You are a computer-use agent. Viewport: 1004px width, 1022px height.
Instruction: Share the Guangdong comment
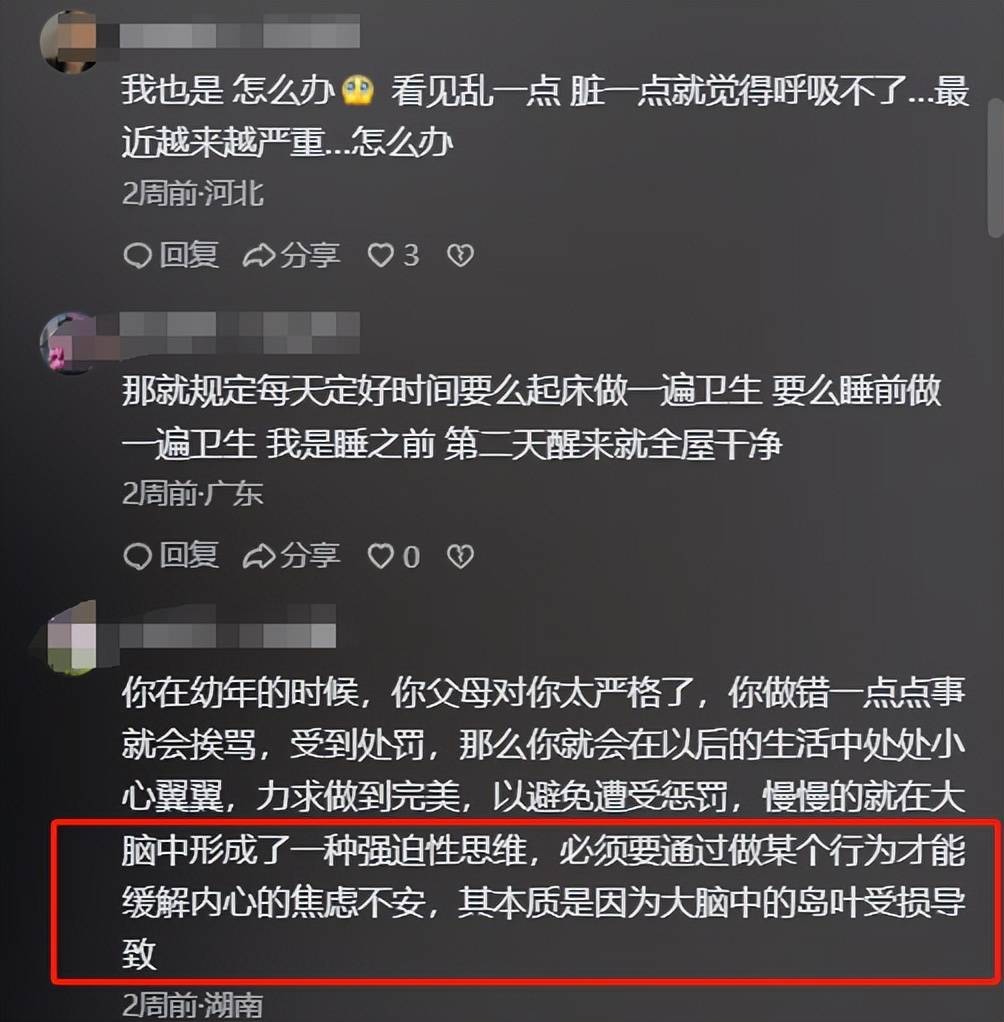pyautogui.click(x=291, y=556)
